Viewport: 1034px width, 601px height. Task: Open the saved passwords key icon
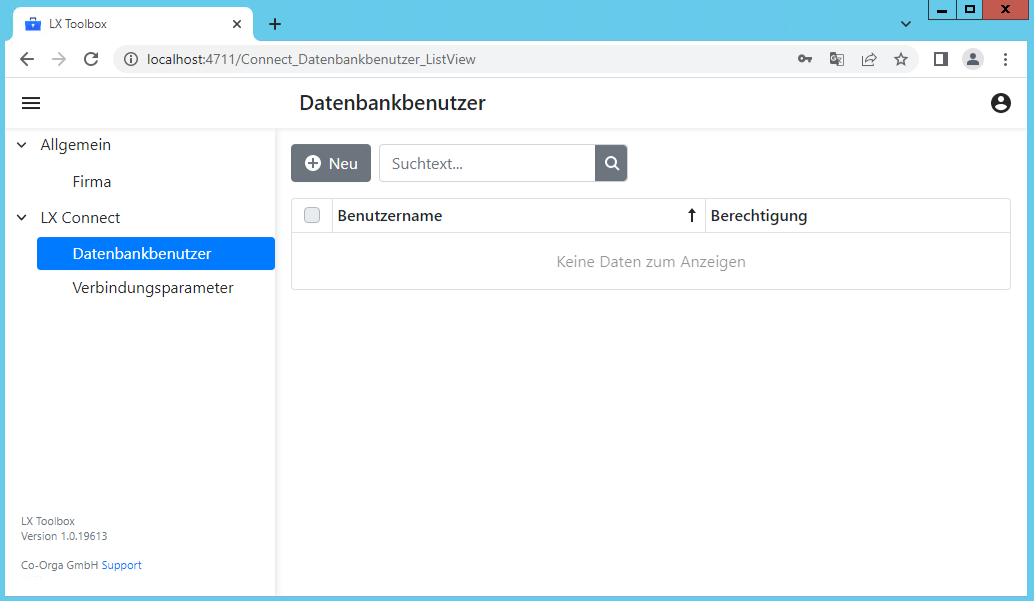804,59
